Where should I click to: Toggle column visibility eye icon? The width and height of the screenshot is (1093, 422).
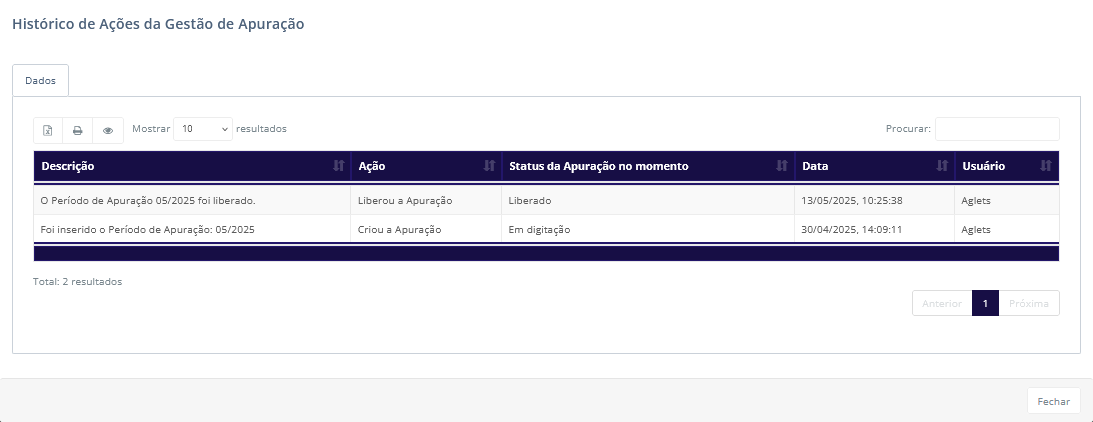108,130
